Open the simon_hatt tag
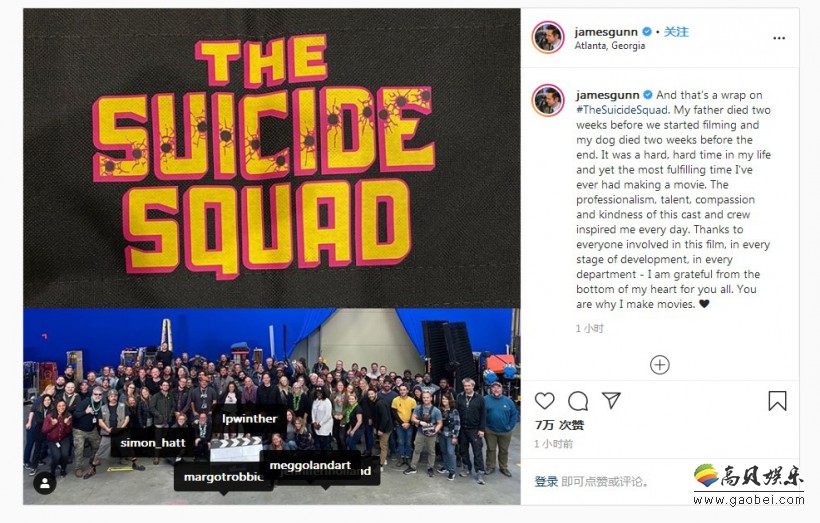820x523 pixels. pos(153,443)
